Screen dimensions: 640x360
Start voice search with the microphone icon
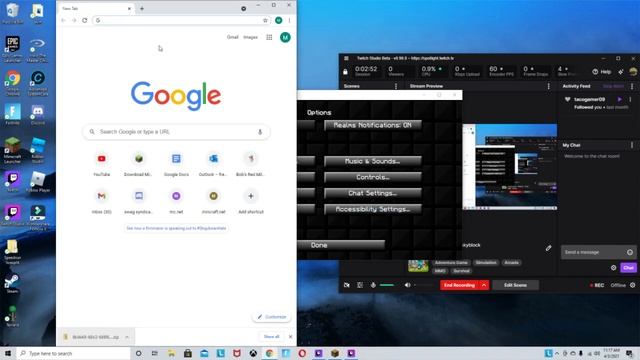[260, 132]
